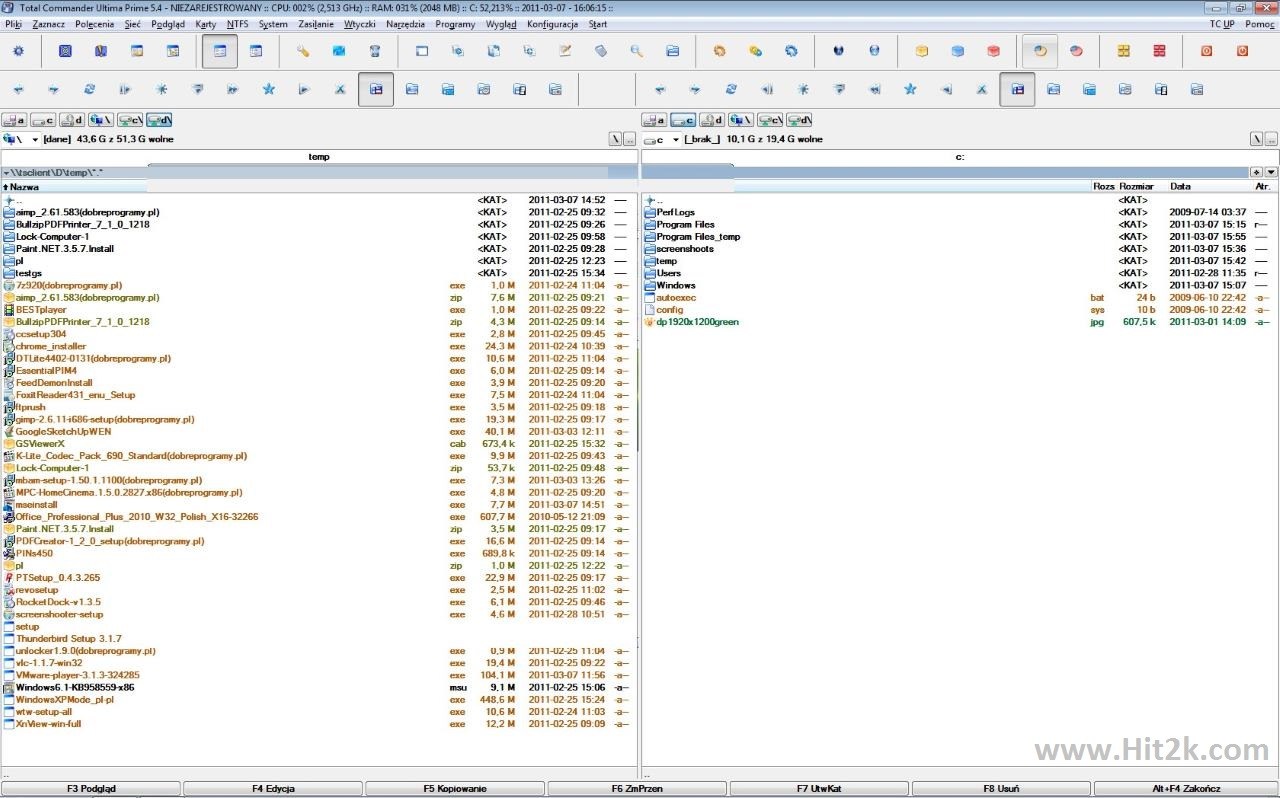Open the Konfiguracja menu

552,24
